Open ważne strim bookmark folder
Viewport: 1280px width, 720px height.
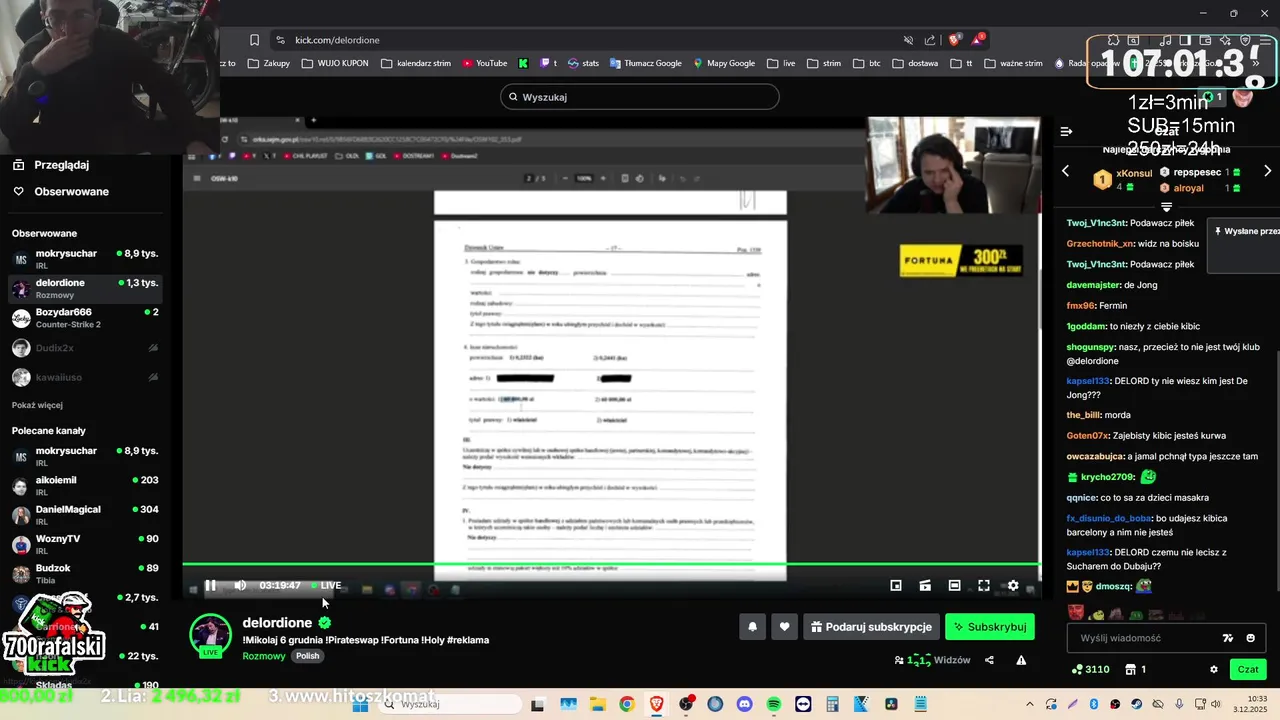pyautogui.click(x=1013, y=63)
